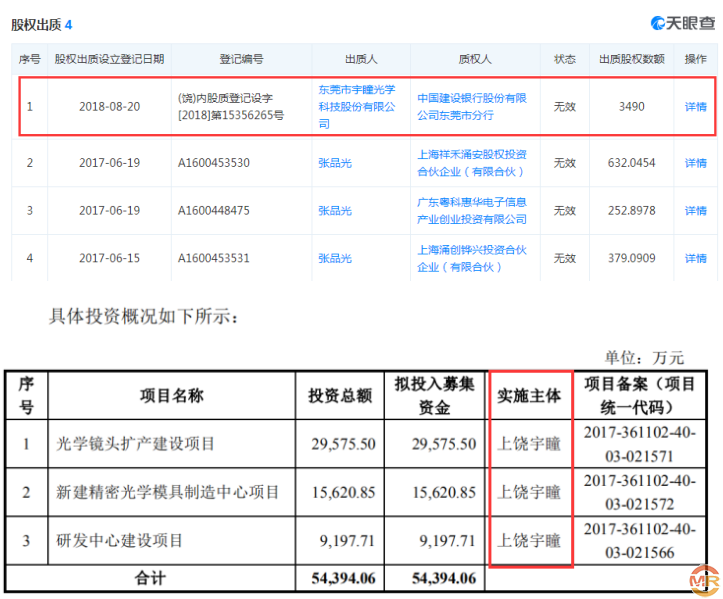The width and height of the screenshot is (723, 599).
Task: Select the (饶)内股质登记设字 registration number
Action: (x=231, y=107)
